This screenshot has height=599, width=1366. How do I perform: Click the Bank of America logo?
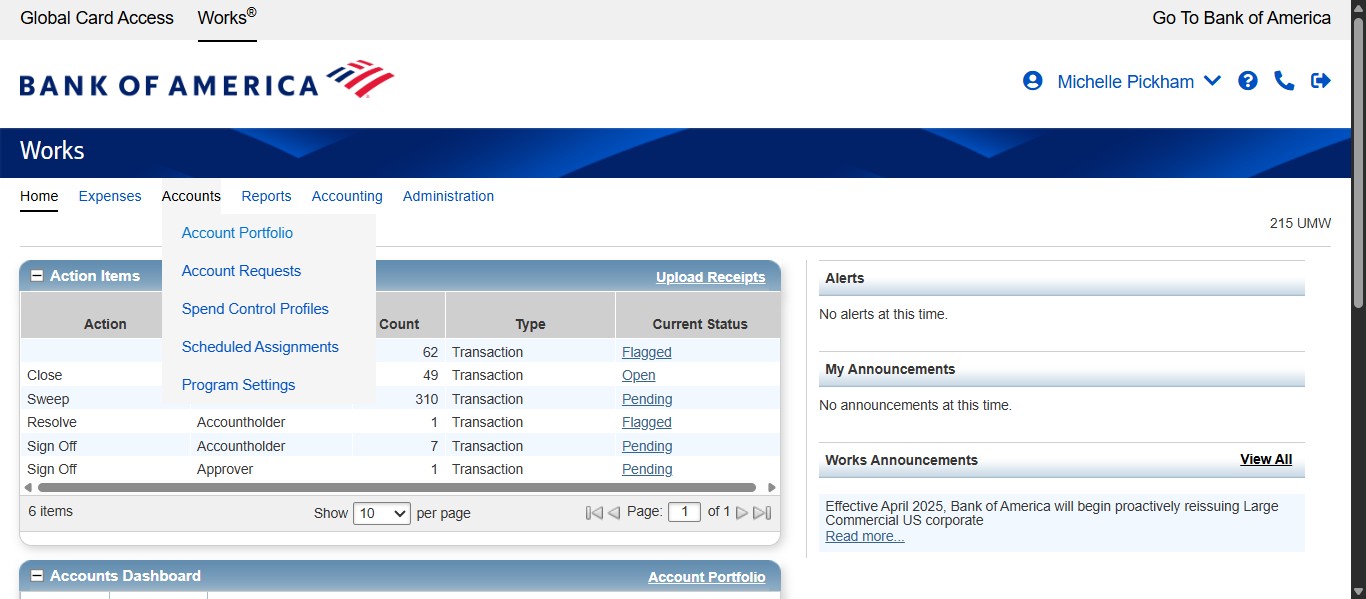click(206, 80)
